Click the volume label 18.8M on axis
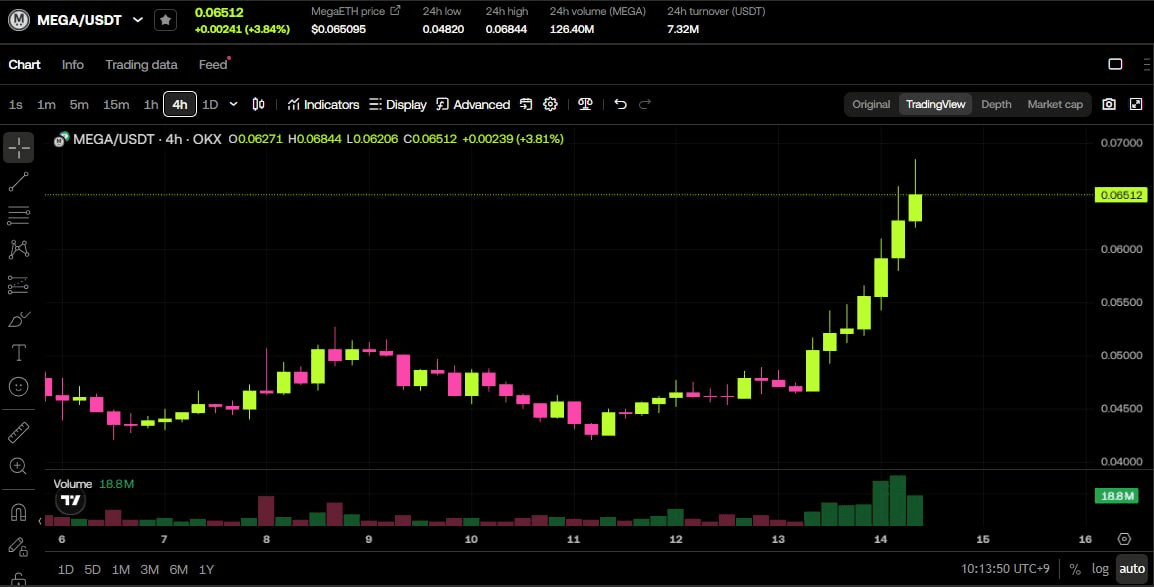Viewport: 1154px width, 587px height. [x=1117, y=496]
